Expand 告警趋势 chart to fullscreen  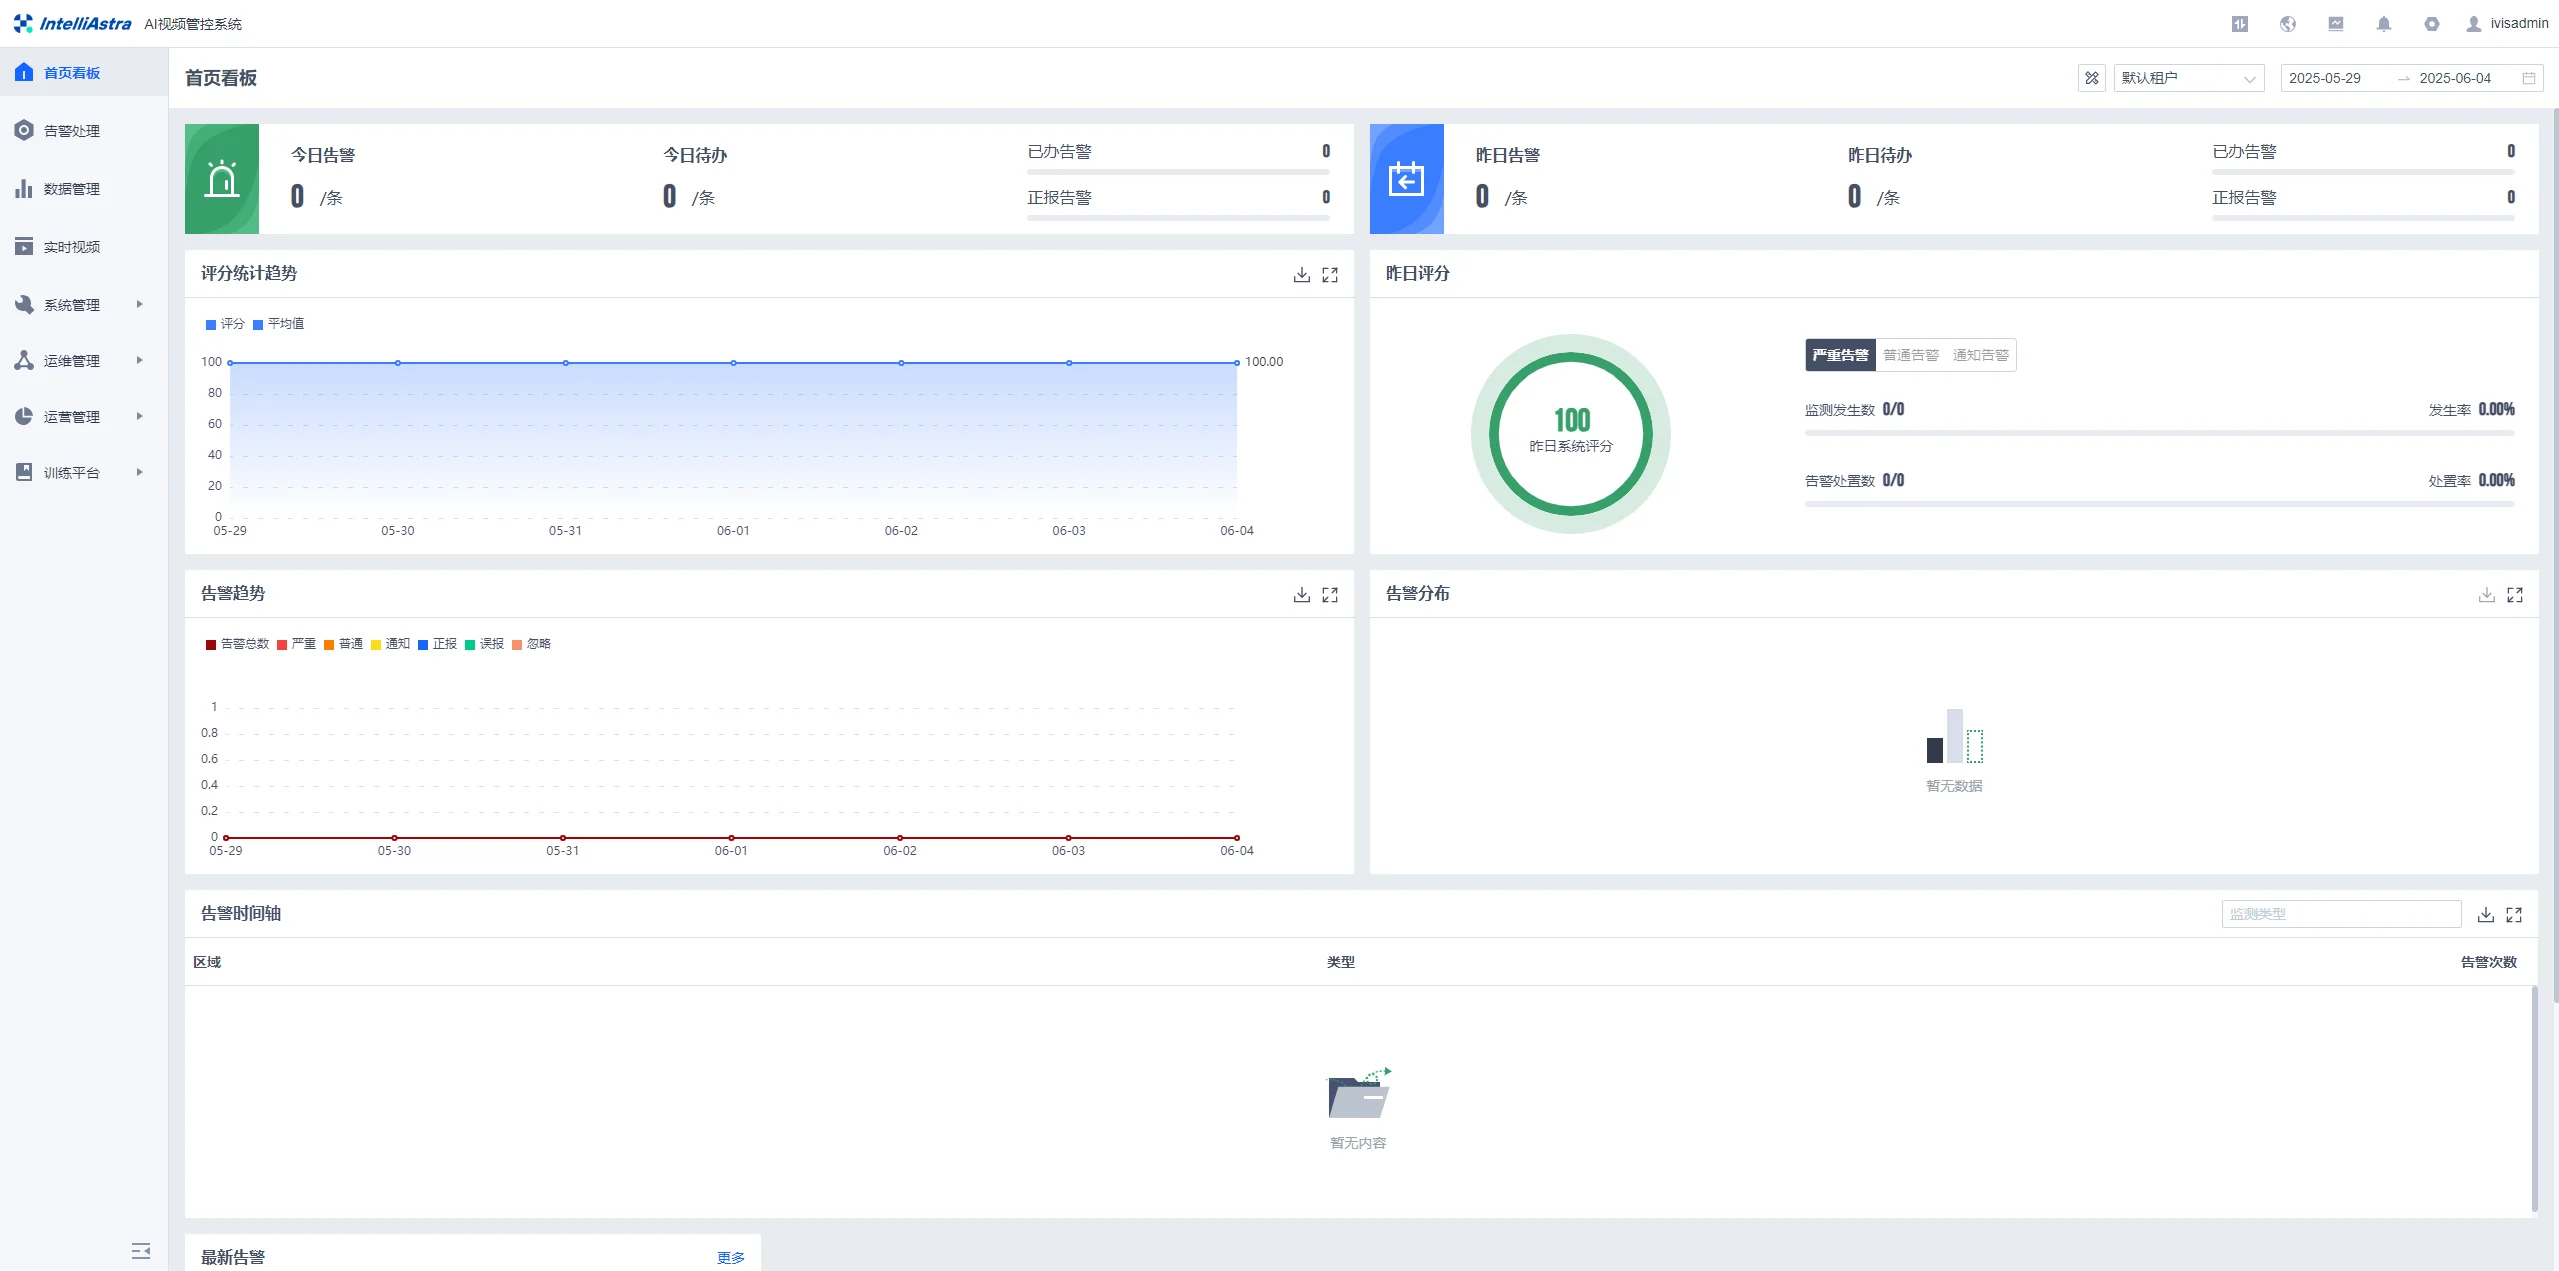[1330, 595]
